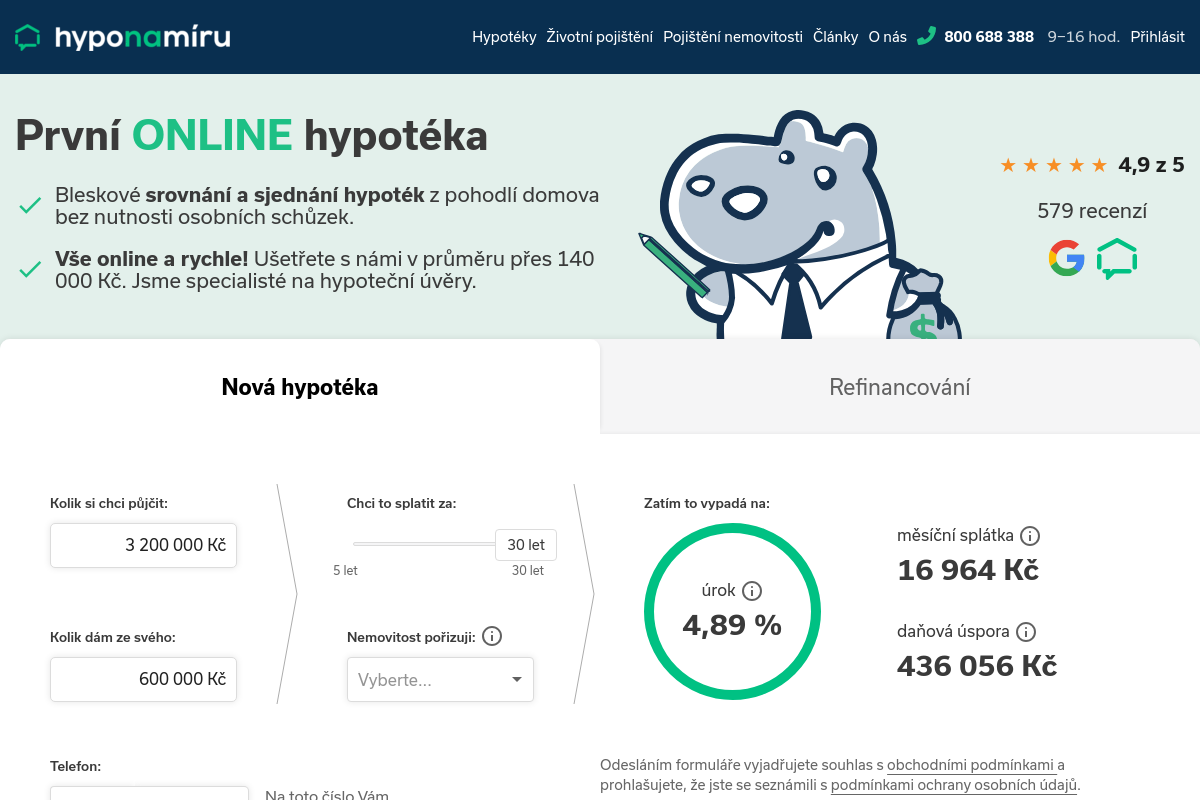Call the number 800 688 388

click(989, 37)
